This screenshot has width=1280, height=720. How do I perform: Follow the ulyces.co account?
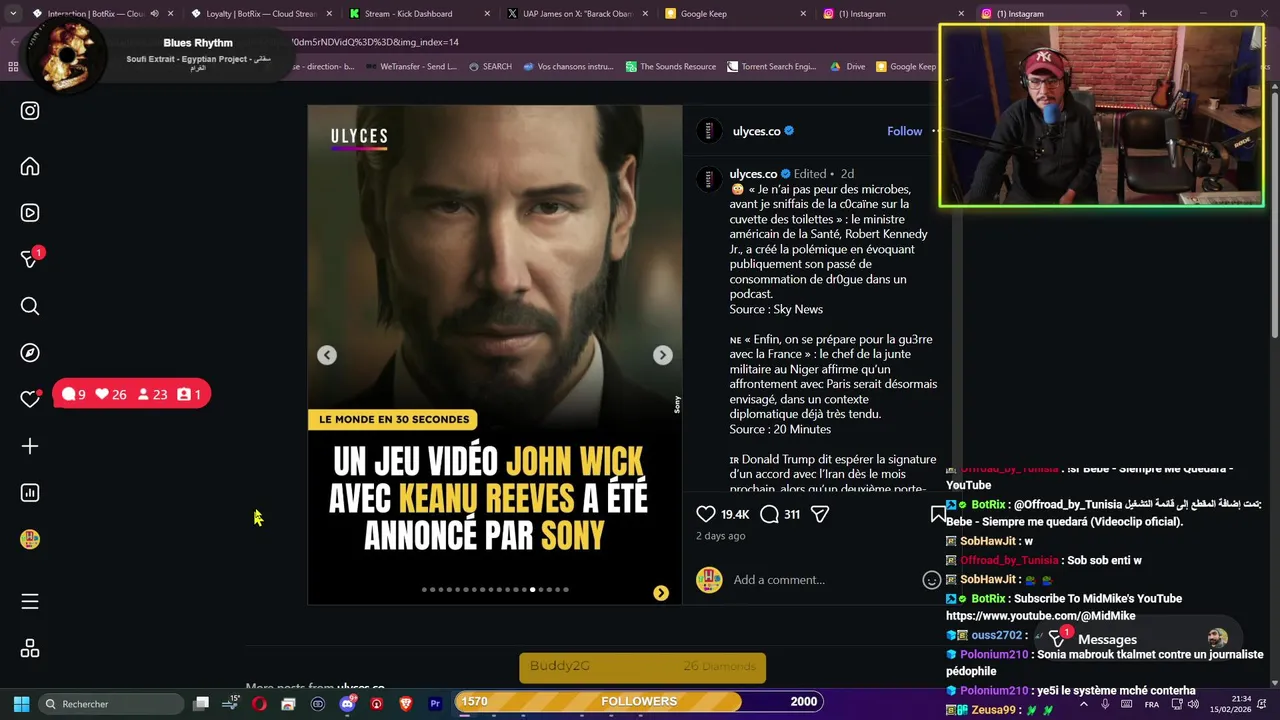coord(904,131)
